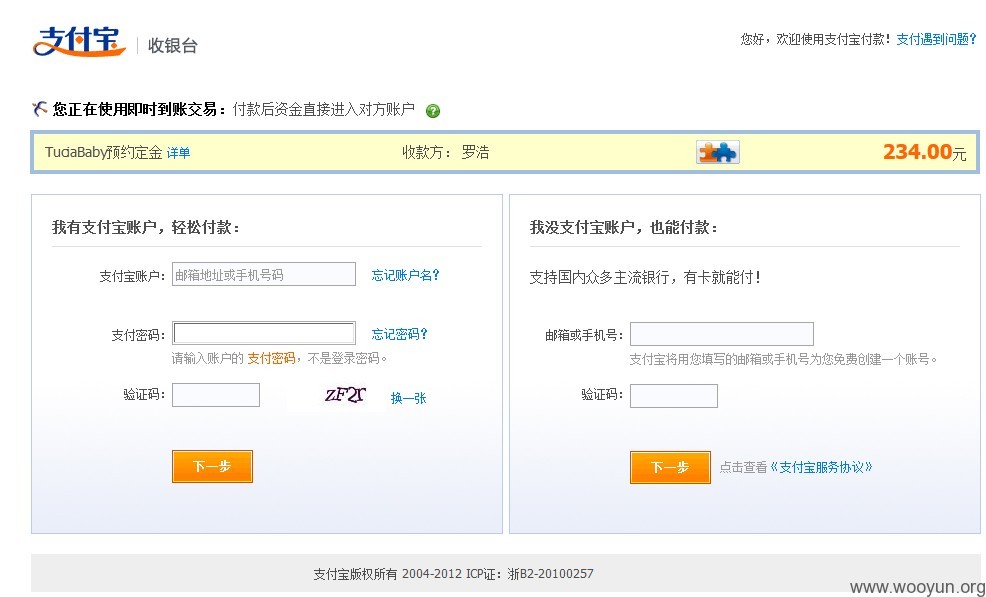
Task: Click the 234.00 amount text
Action: coord(917,152)
